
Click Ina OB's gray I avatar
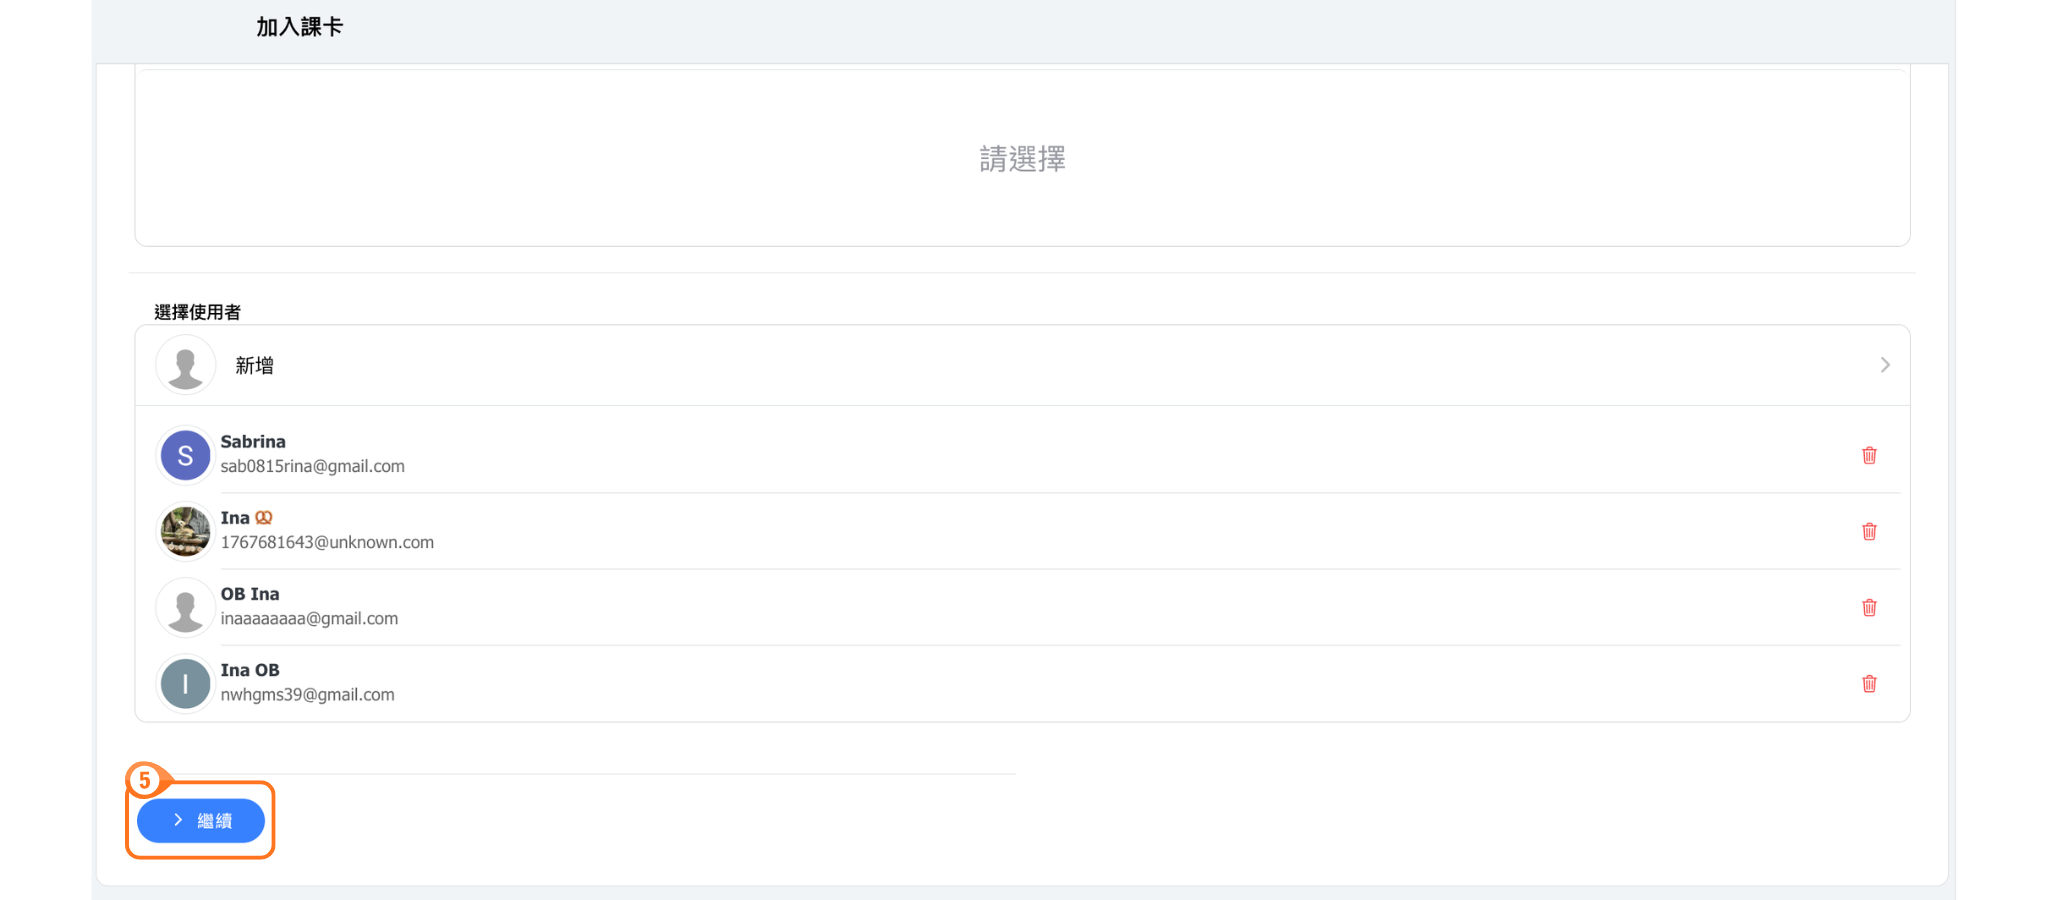185,684
